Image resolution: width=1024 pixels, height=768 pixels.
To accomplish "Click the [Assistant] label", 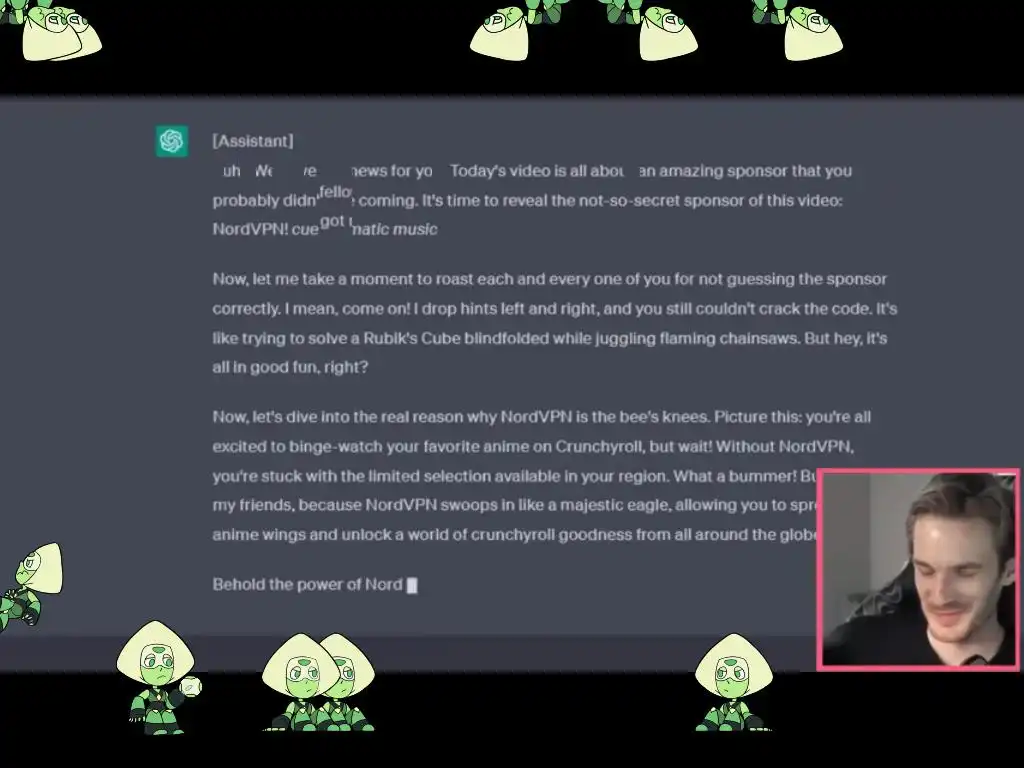I will point(253,141).
